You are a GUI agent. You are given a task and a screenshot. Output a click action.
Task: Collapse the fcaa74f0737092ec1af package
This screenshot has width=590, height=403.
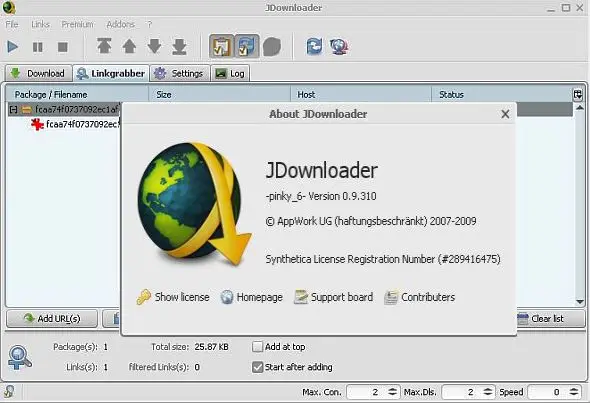click(x=14, y=109)
